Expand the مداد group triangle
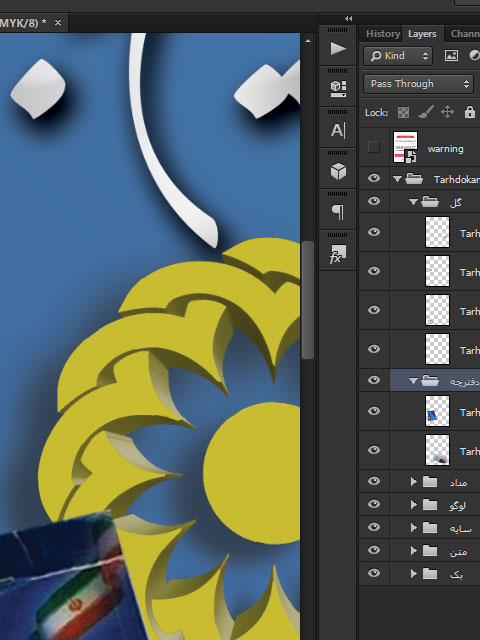 [x=413, y=482]
